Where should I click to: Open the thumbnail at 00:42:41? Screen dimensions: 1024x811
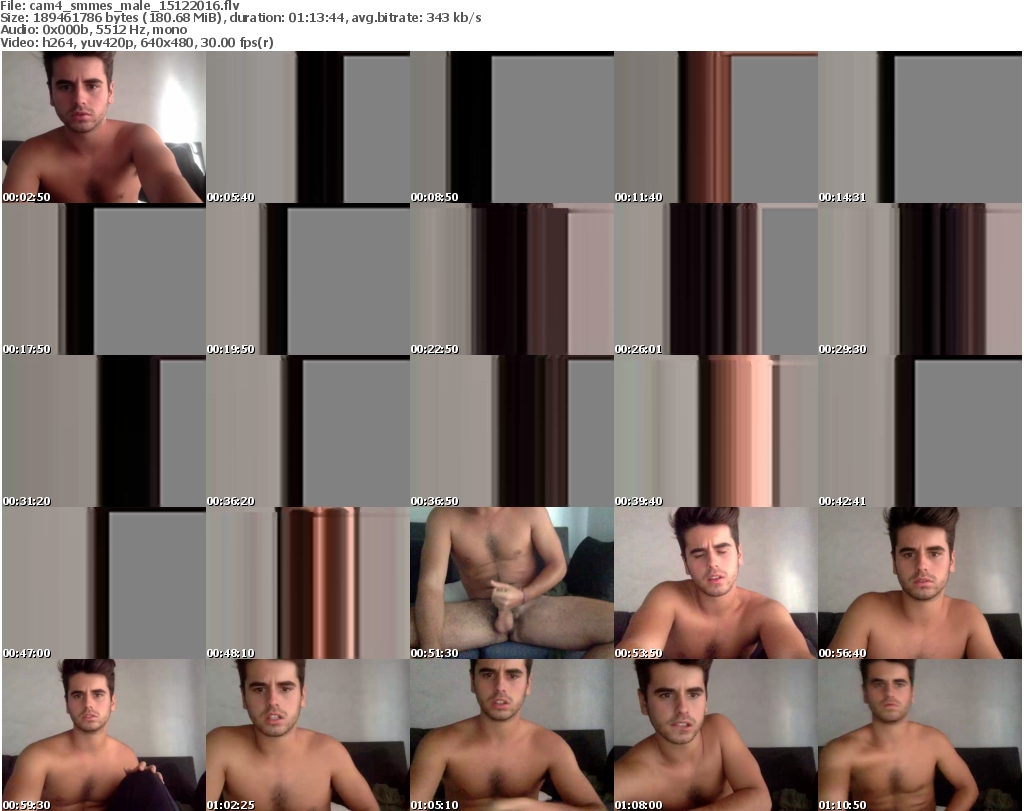click(919, 432)
